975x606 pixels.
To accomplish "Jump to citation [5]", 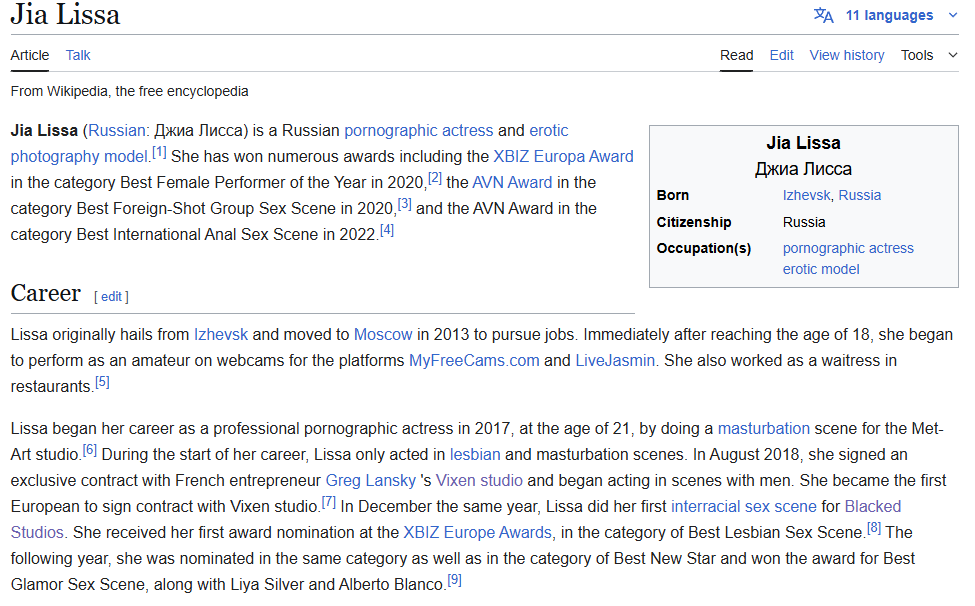I will point(103,382).
